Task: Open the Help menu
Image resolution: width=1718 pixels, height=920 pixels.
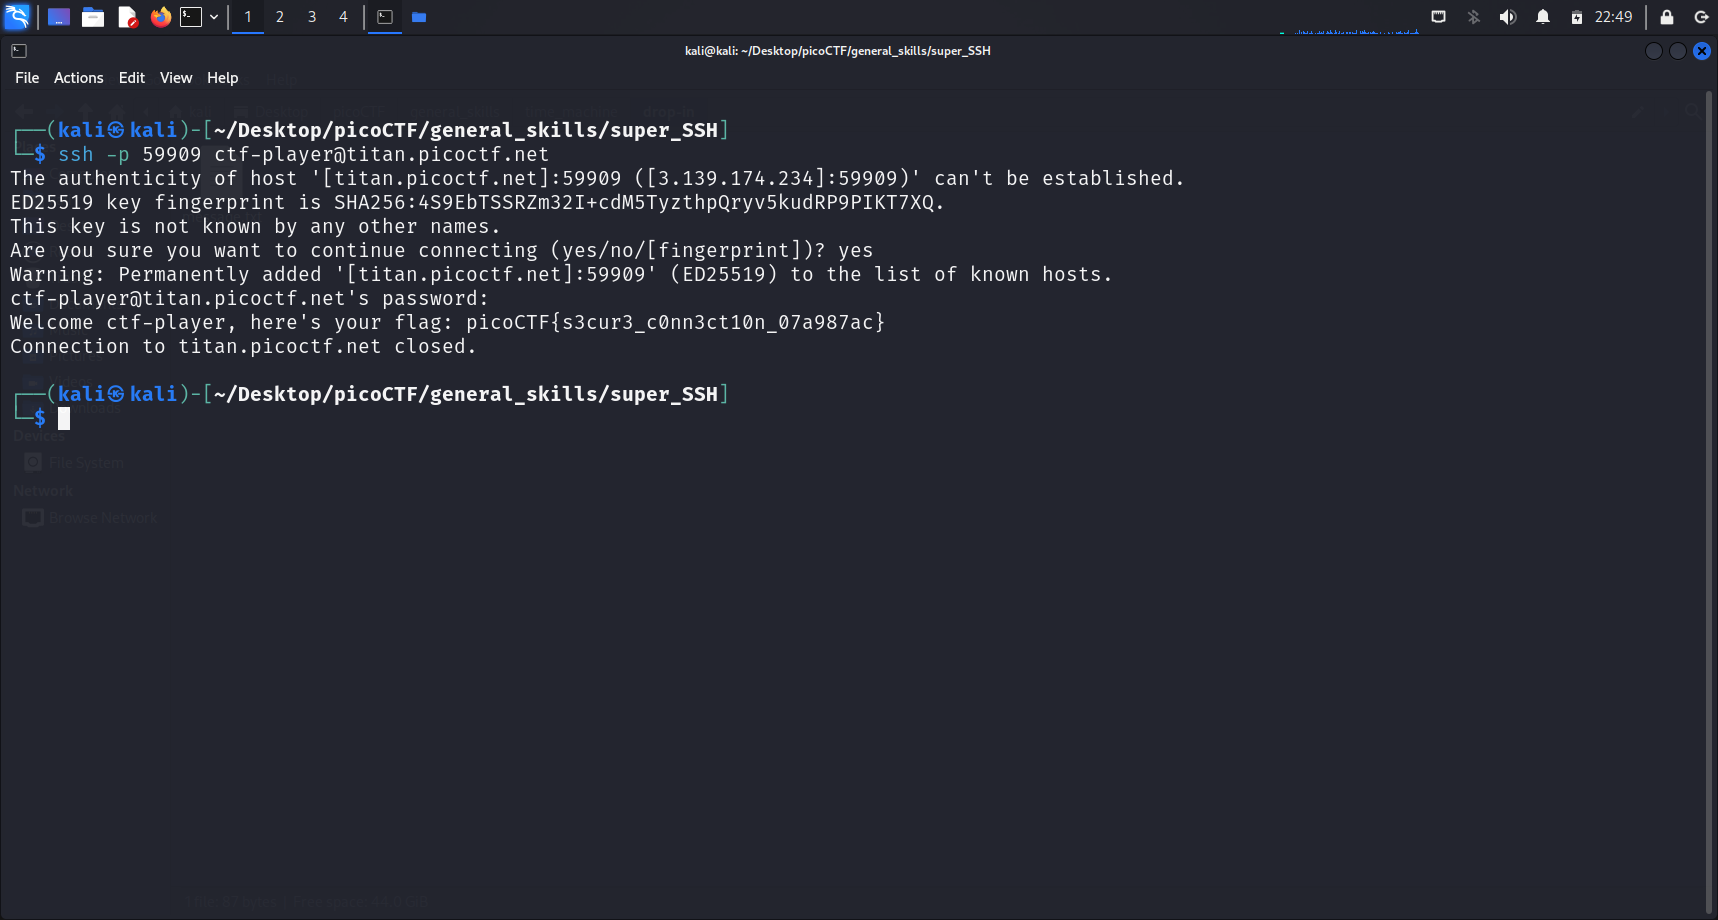Action: pos(222,78)
